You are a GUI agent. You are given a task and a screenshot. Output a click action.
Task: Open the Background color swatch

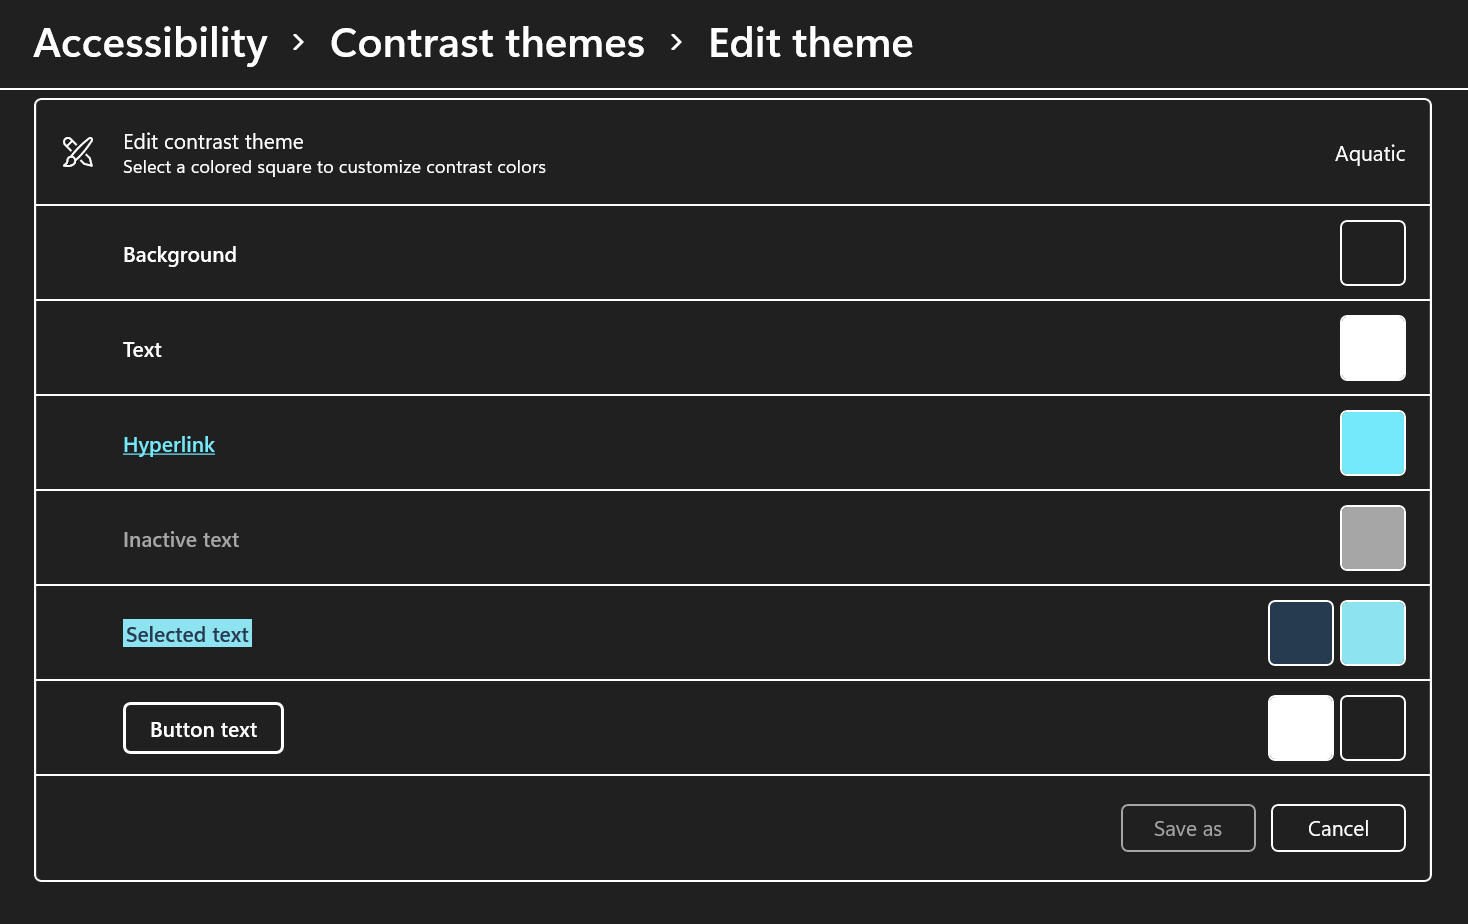tap(1372, 253)
